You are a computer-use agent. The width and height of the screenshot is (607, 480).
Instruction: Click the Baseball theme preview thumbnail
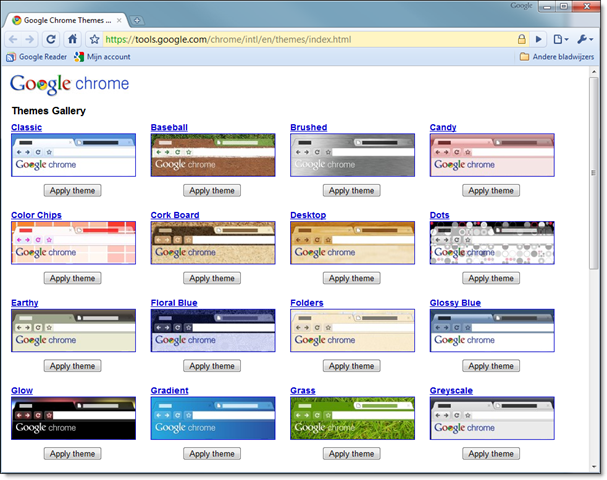213,155
